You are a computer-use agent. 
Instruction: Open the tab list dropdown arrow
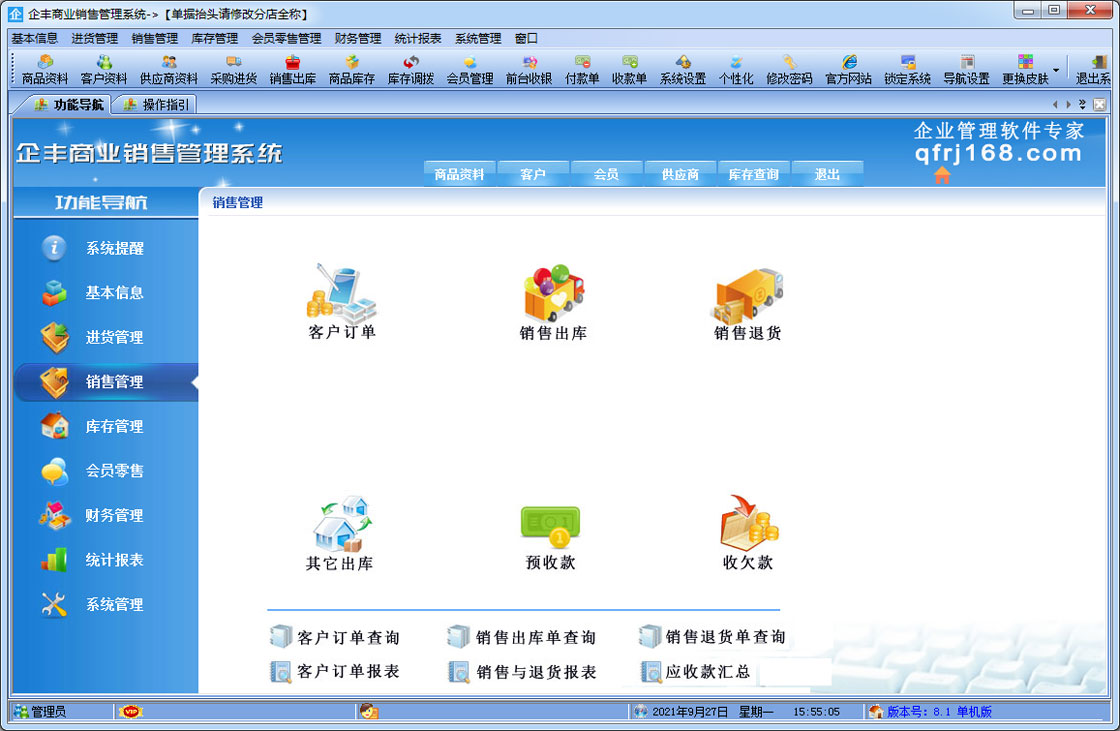coord(1082,104)
